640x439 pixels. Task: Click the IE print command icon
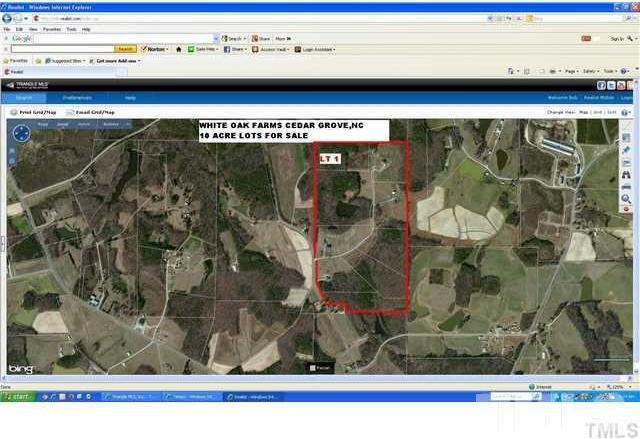tap(554, 71)
